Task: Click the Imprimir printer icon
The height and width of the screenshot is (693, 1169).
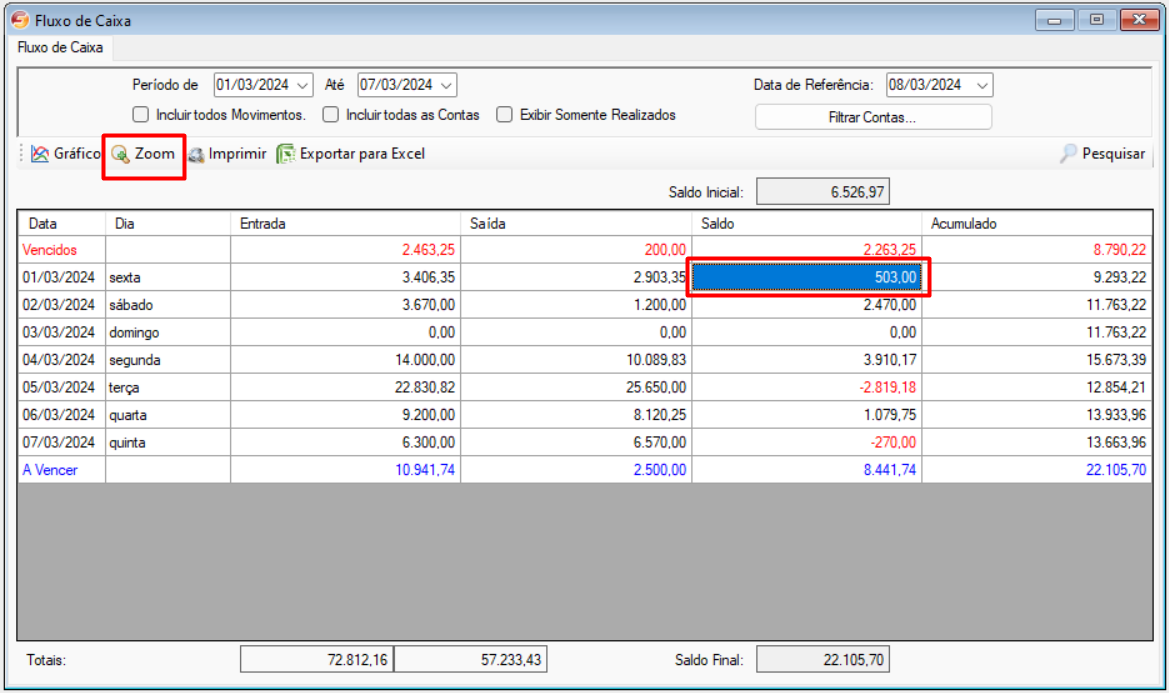Action: [196, 154]
